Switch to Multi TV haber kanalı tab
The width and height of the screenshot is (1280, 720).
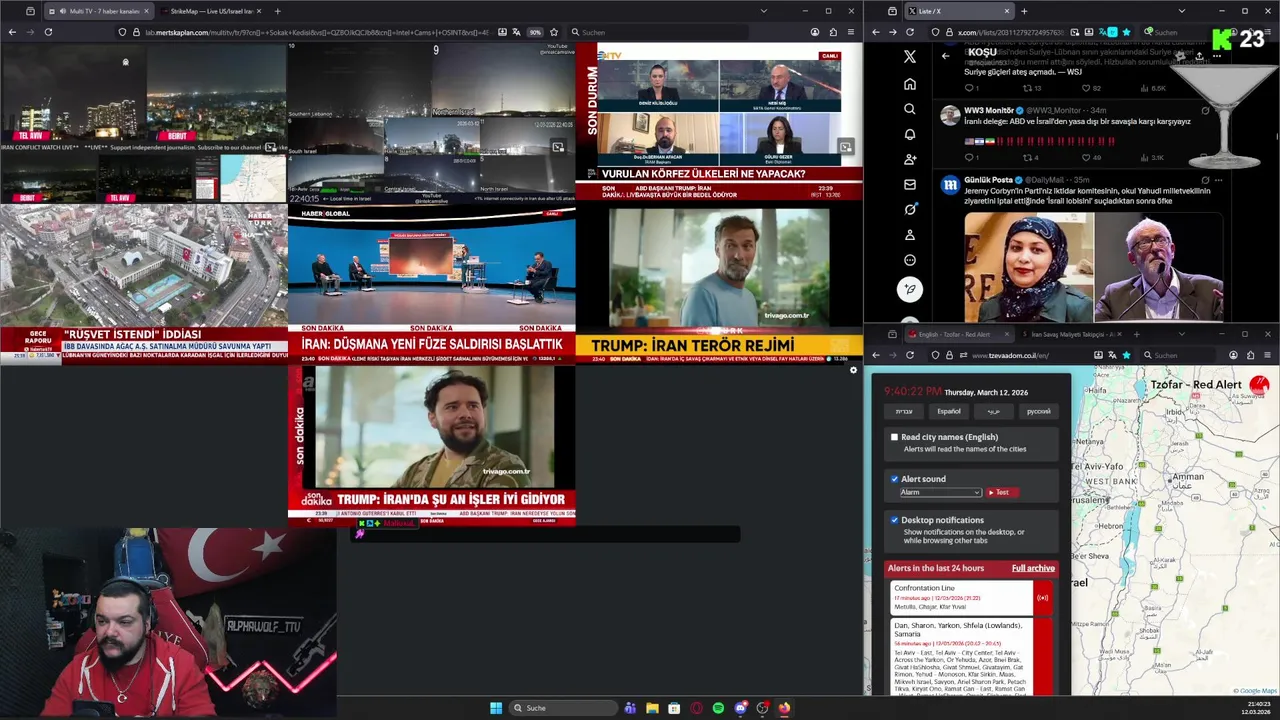pyautogui.click(x=98, y=11)
